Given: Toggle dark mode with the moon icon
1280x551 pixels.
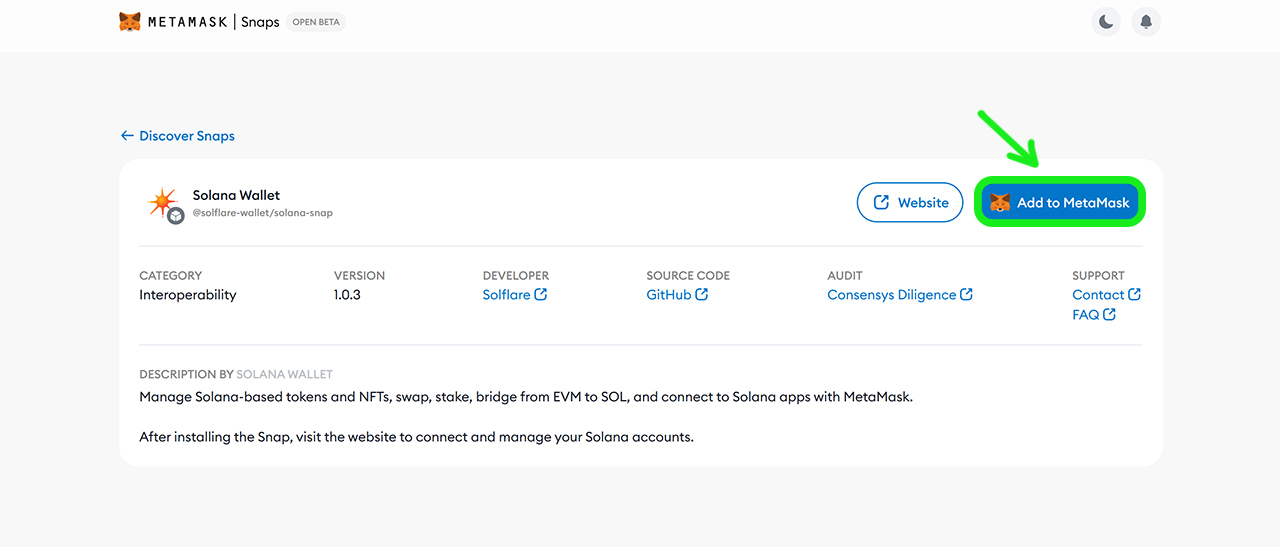Looking at the screenshot, I should click(1106, 22).
